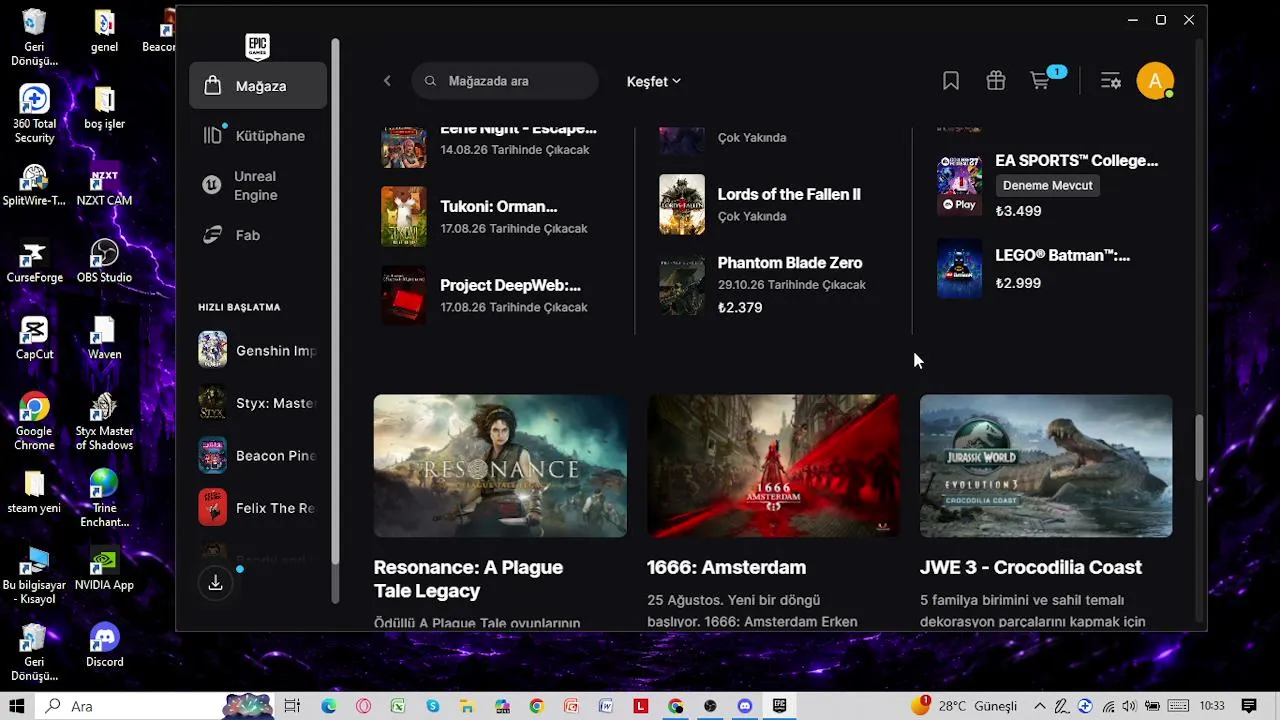Select the boş işler desktop folder
Screen dimensions: 1280x720
pyautogui.click(x=104, y=108)
